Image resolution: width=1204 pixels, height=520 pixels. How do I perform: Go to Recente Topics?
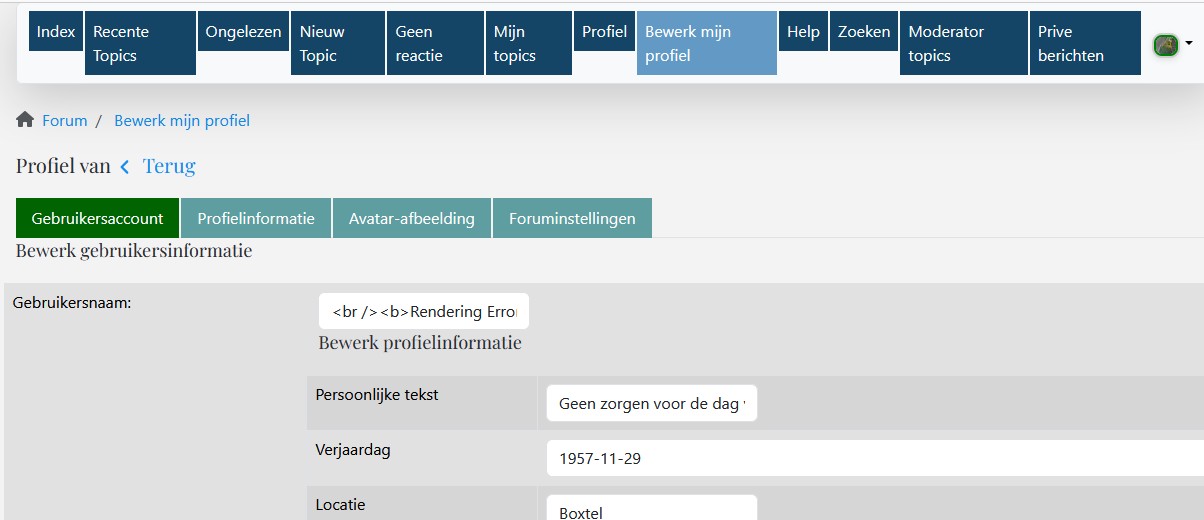click(x=140, y=44)
